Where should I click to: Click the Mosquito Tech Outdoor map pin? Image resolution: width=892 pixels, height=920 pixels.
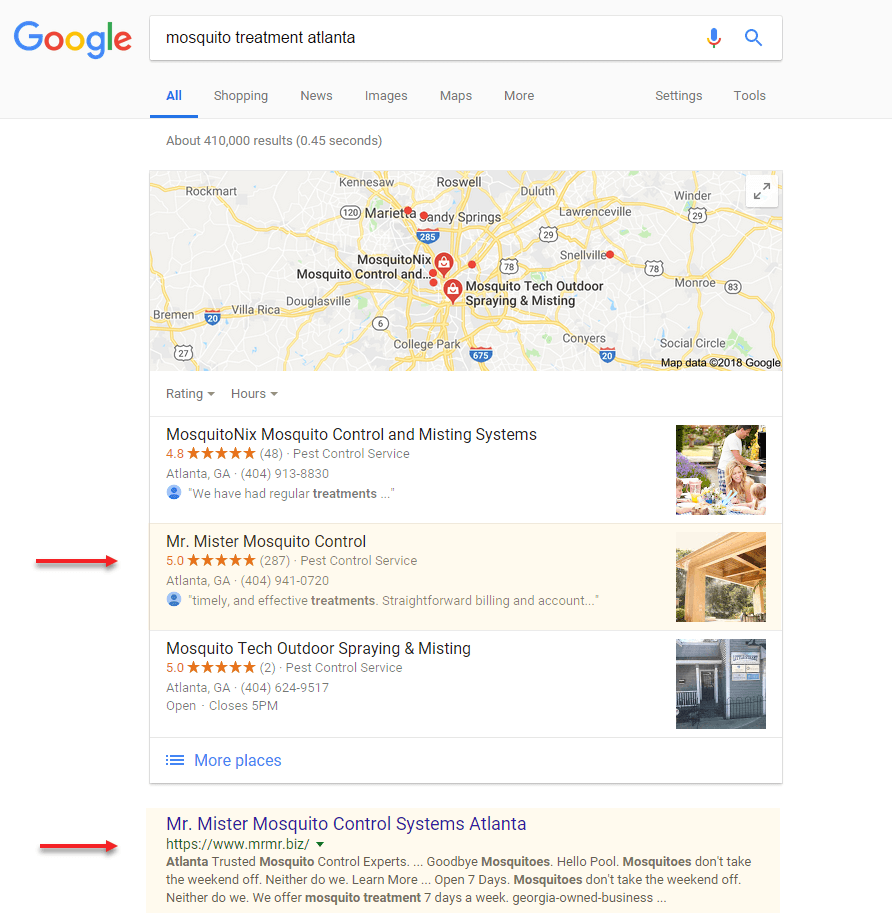click(452, 290)
